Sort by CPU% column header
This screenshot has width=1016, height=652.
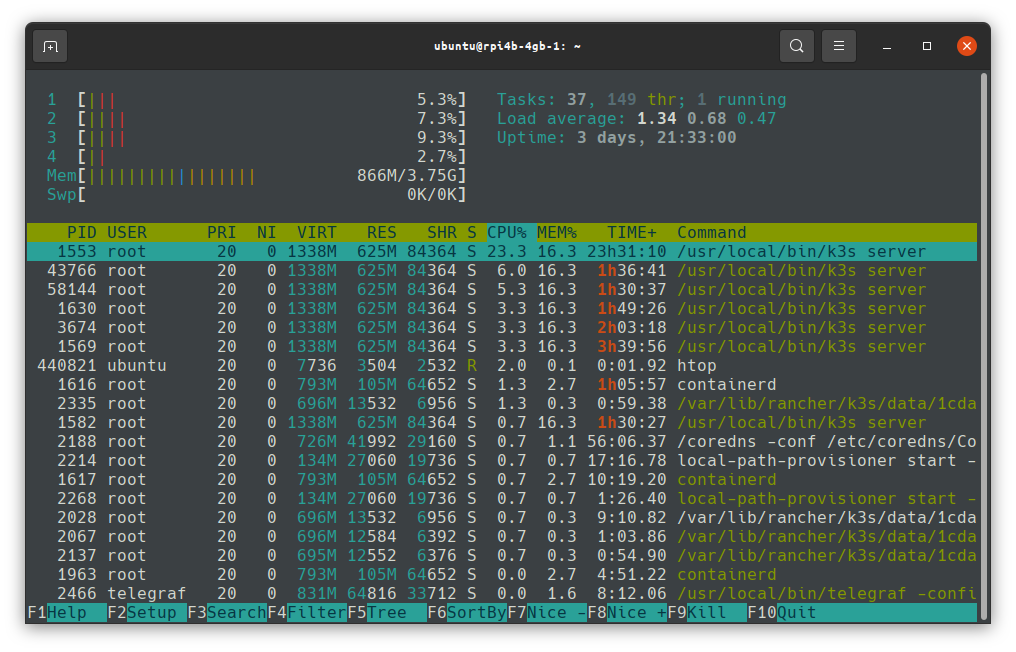(x=507, y=232)
